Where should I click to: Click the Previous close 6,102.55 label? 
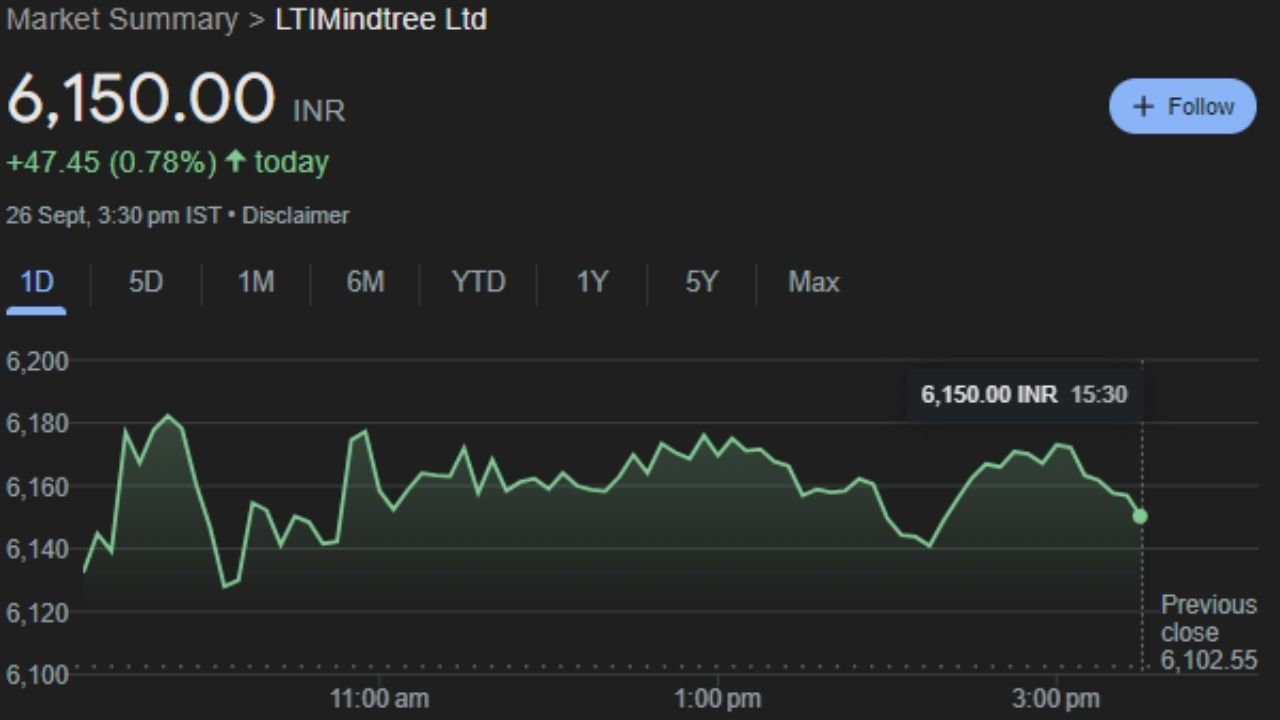1208,632
